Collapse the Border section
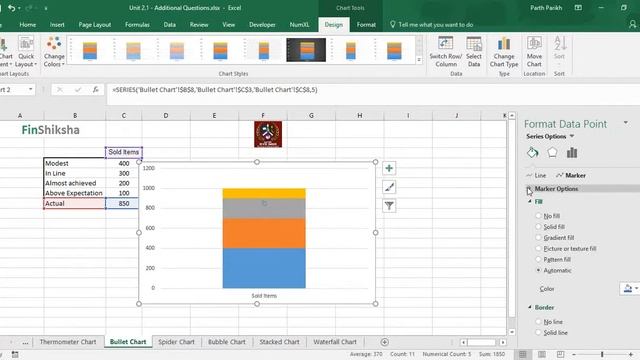 [530, 307]
